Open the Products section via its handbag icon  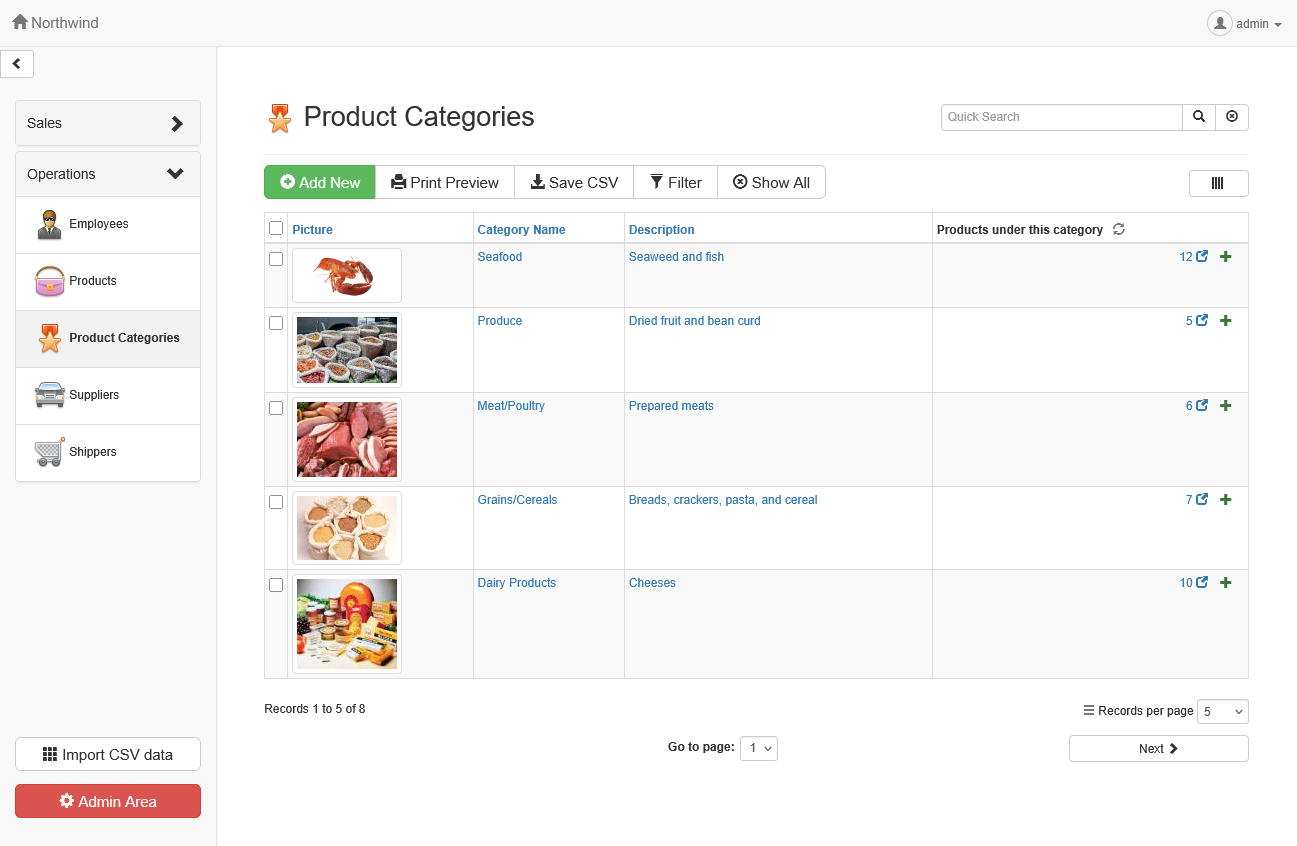tap(48, 281)
